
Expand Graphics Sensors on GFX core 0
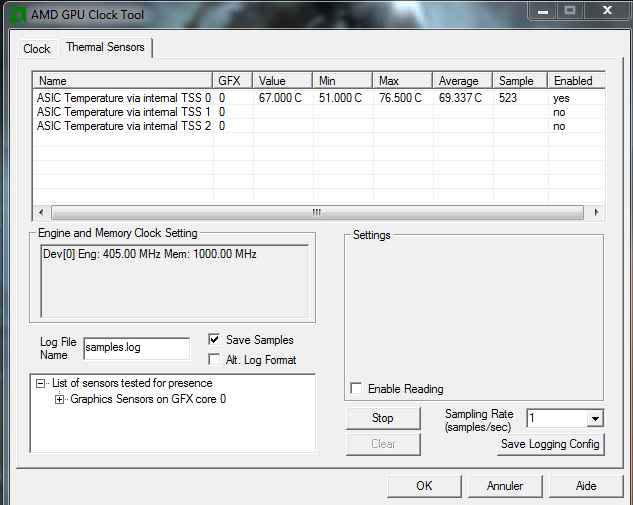60,399
